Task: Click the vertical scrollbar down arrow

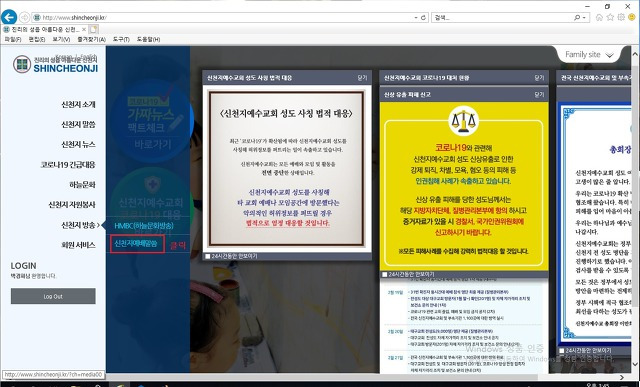Action: pos(635,363)
